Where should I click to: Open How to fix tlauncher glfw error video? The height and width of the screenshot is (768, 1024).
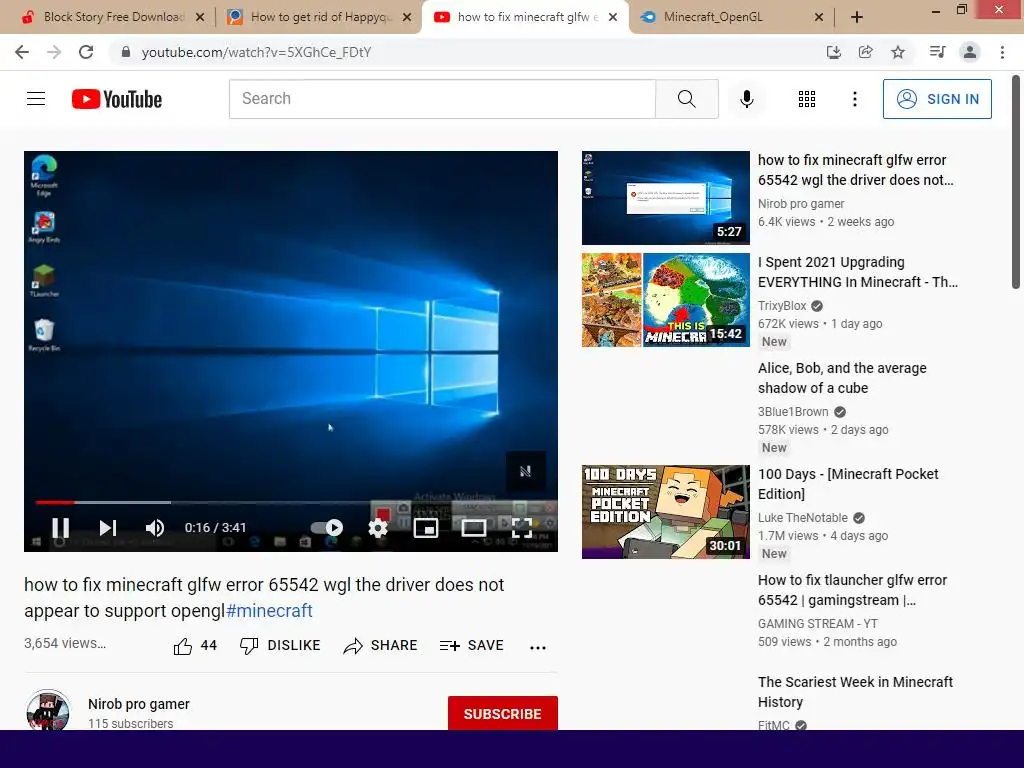coord(852,590)
